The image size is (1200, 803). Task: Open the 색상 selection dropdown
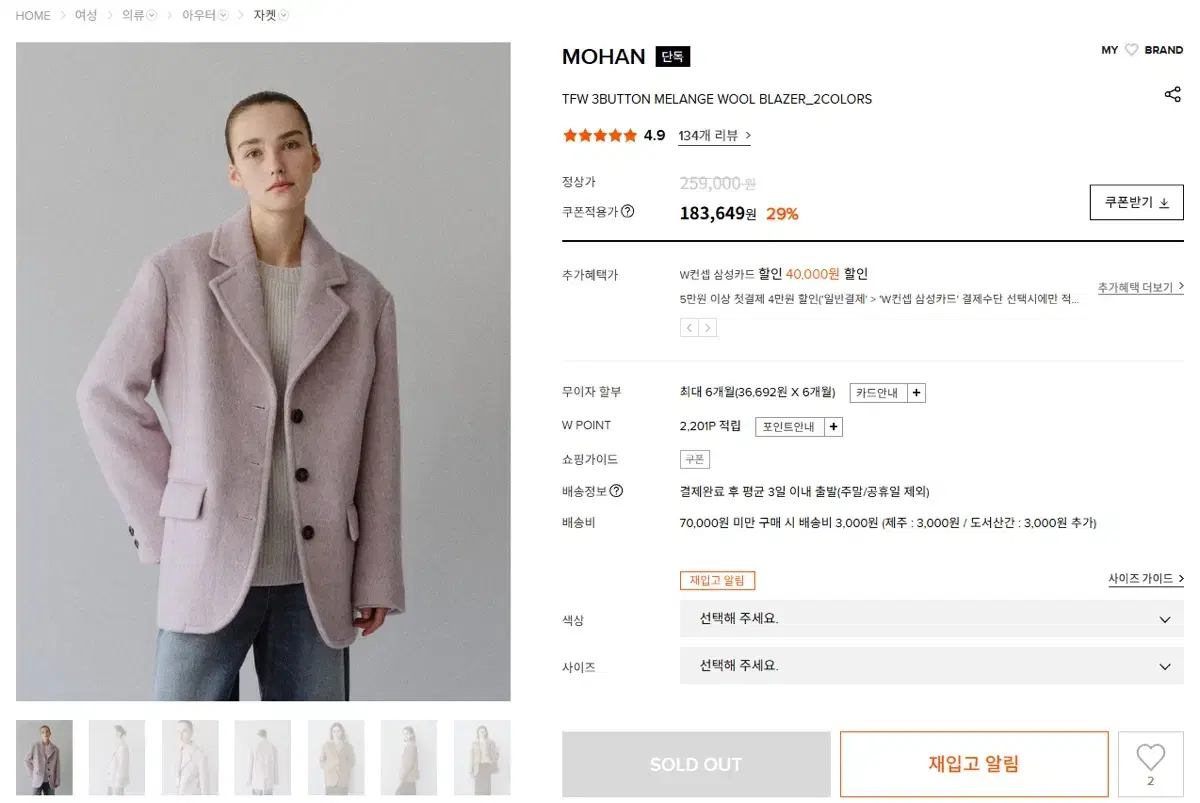click(932, 619)
